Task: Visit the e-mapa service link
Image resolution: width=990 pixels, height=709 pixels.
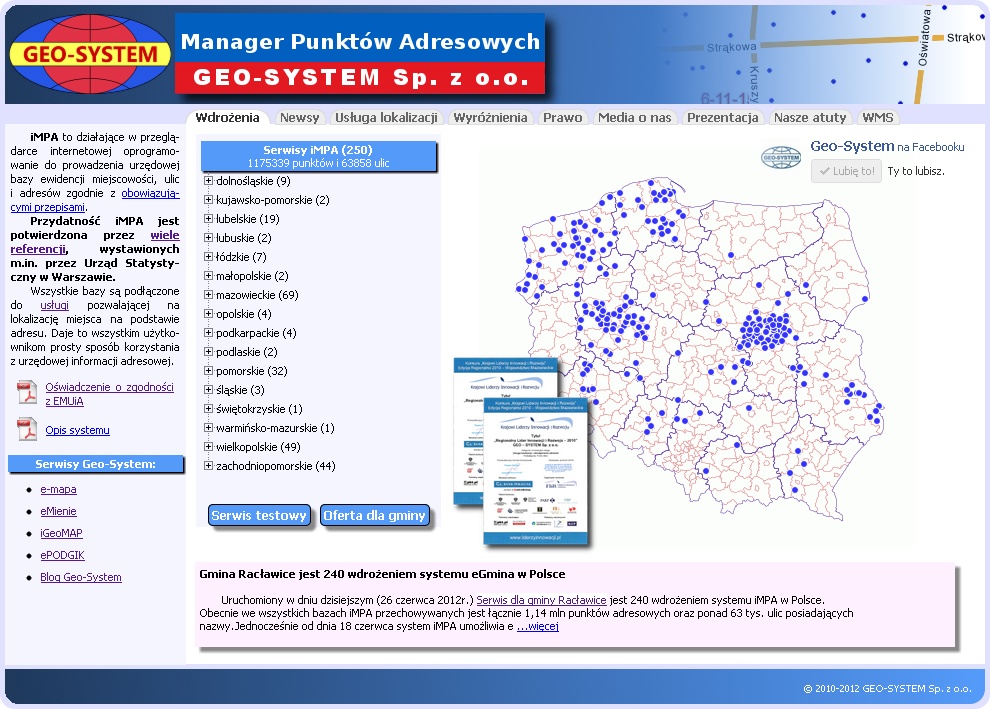Action: click(x=58, y=489)
